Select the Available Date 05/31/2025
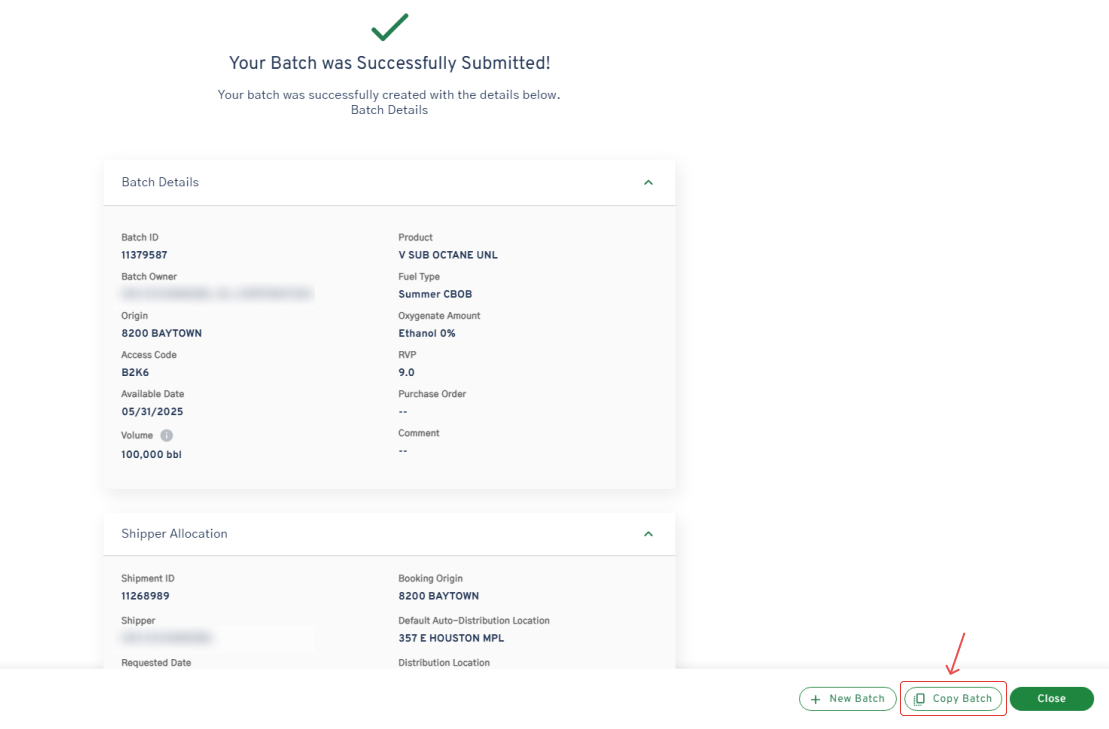This screenshot has width=1109, height=729. 152,412
